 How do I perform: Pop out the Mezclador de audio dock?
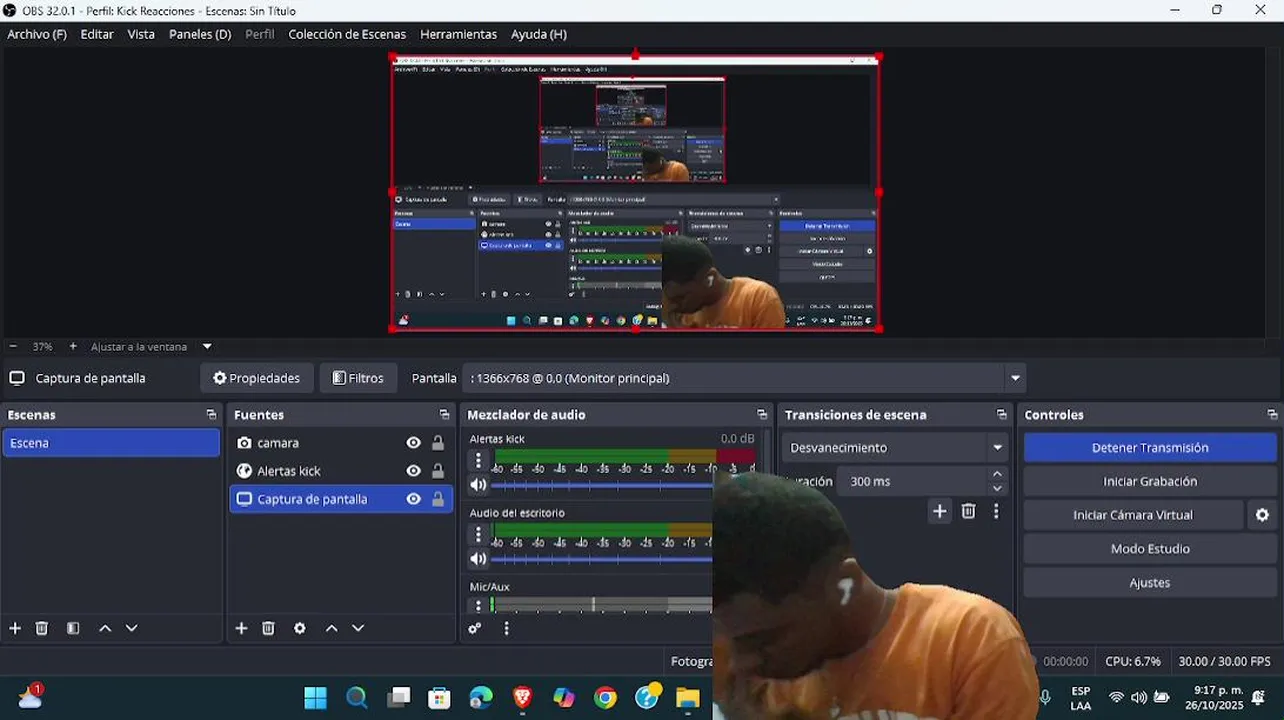point(762,414)
